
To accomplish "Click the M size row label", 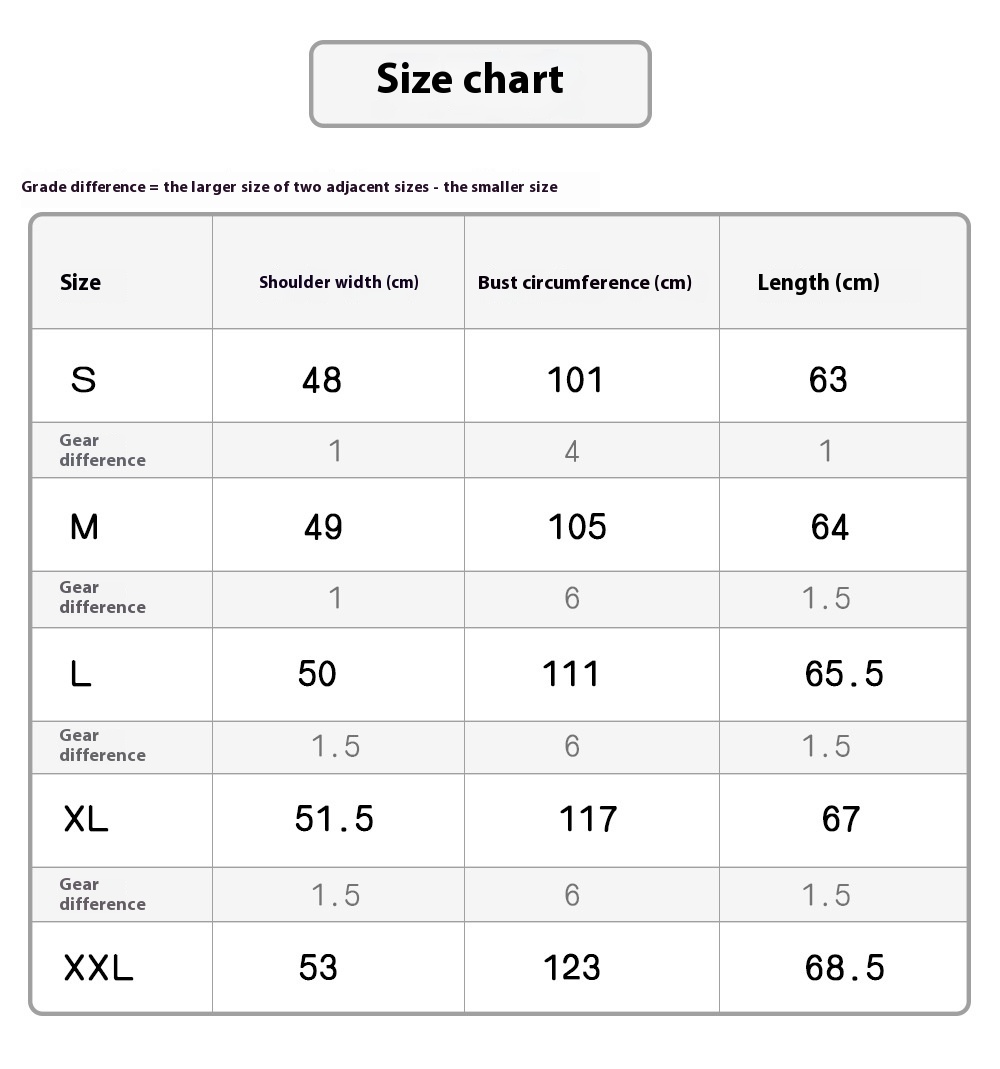I will 85,527.
